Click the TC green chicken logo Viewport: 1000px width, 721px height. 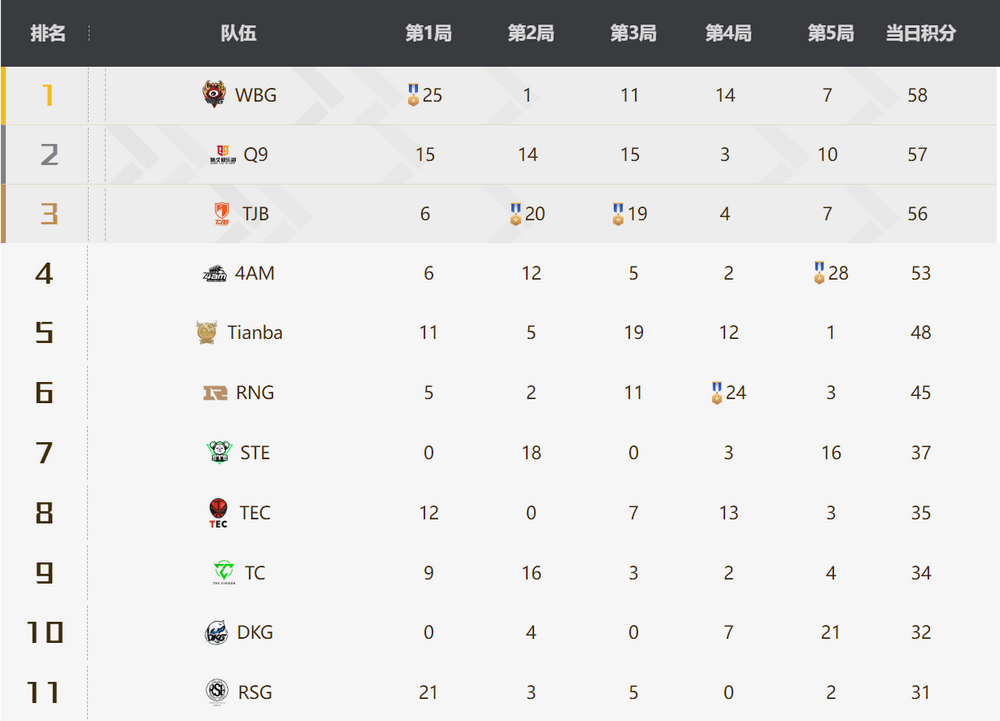point(224,572)
